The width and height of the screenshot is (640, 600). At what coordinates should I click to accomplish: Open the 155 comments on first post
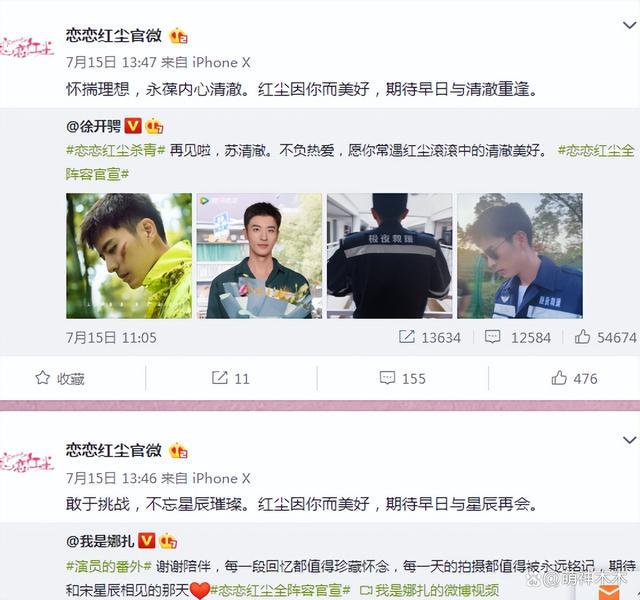(x=402, y=378)
